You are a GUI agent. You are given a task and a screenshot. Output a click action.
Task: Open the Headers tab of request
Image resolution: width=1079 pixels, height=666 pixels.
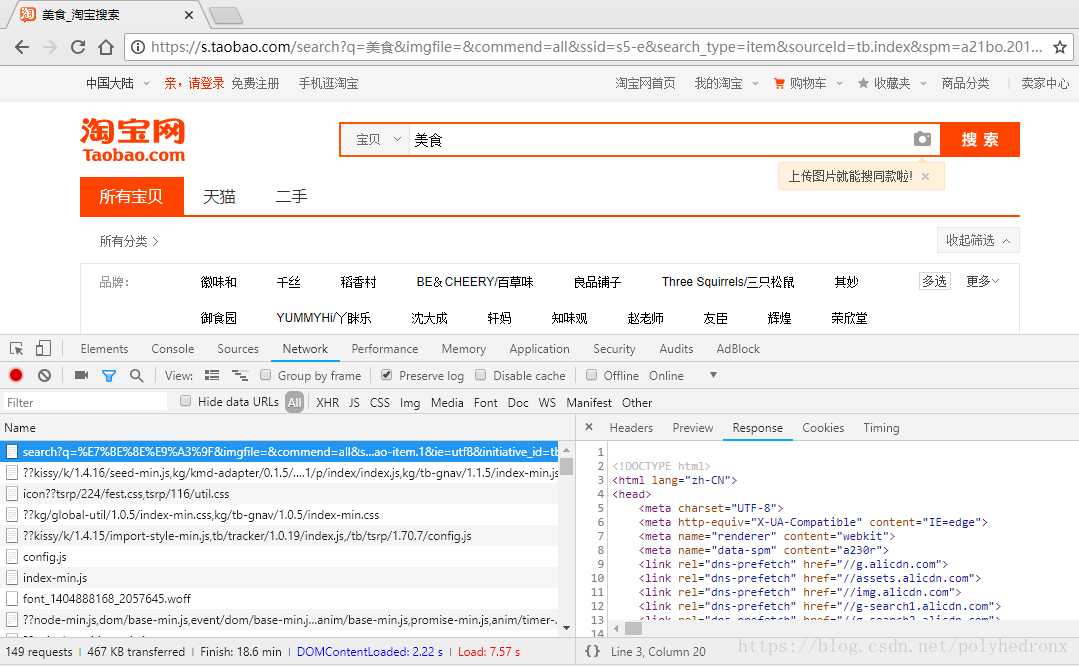click(631, 428)
